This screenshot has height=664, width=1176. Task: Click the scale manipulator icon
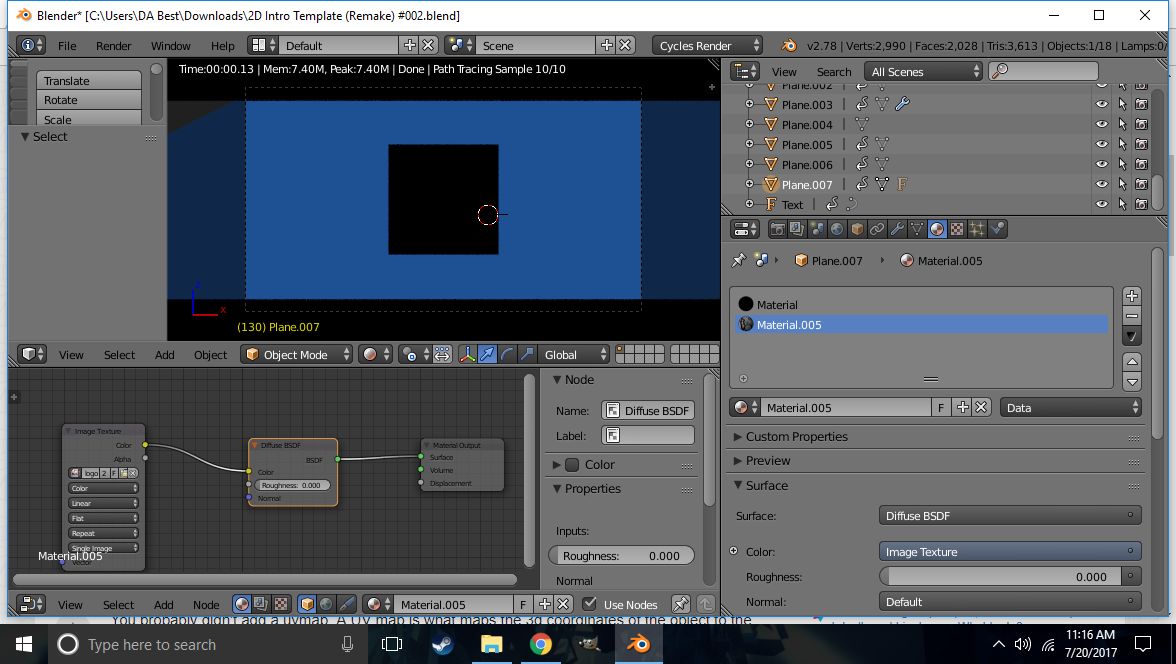[527, 354]
